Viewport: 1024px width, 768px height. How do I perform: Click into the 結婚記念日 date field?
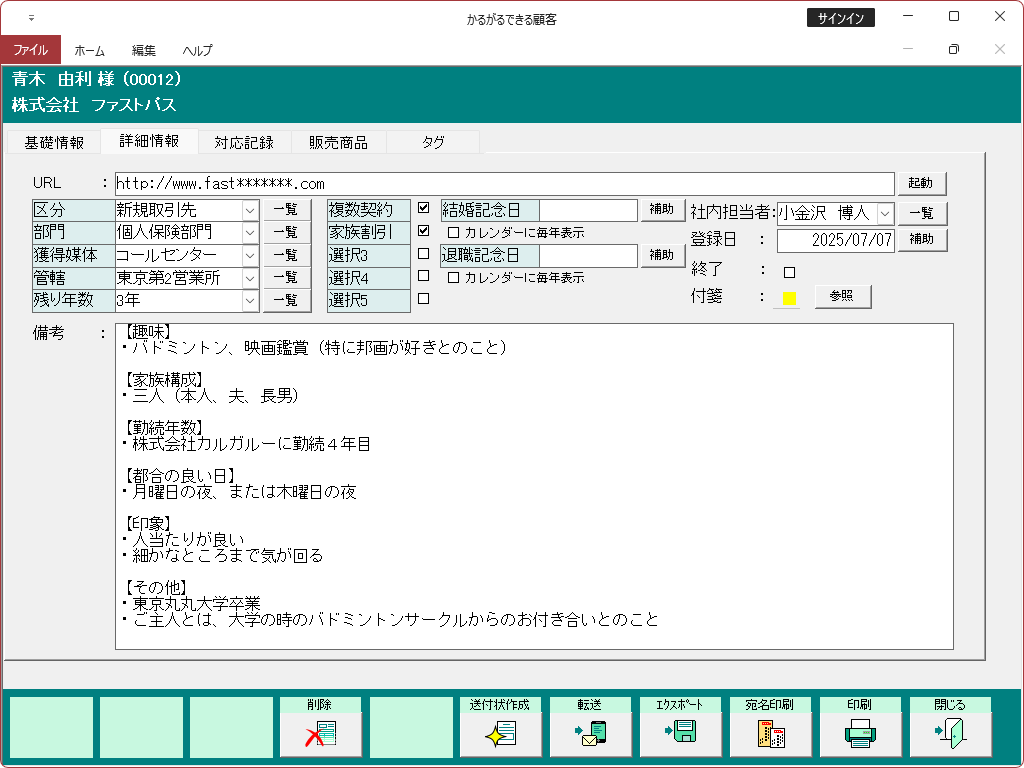(x=588, y=210)
